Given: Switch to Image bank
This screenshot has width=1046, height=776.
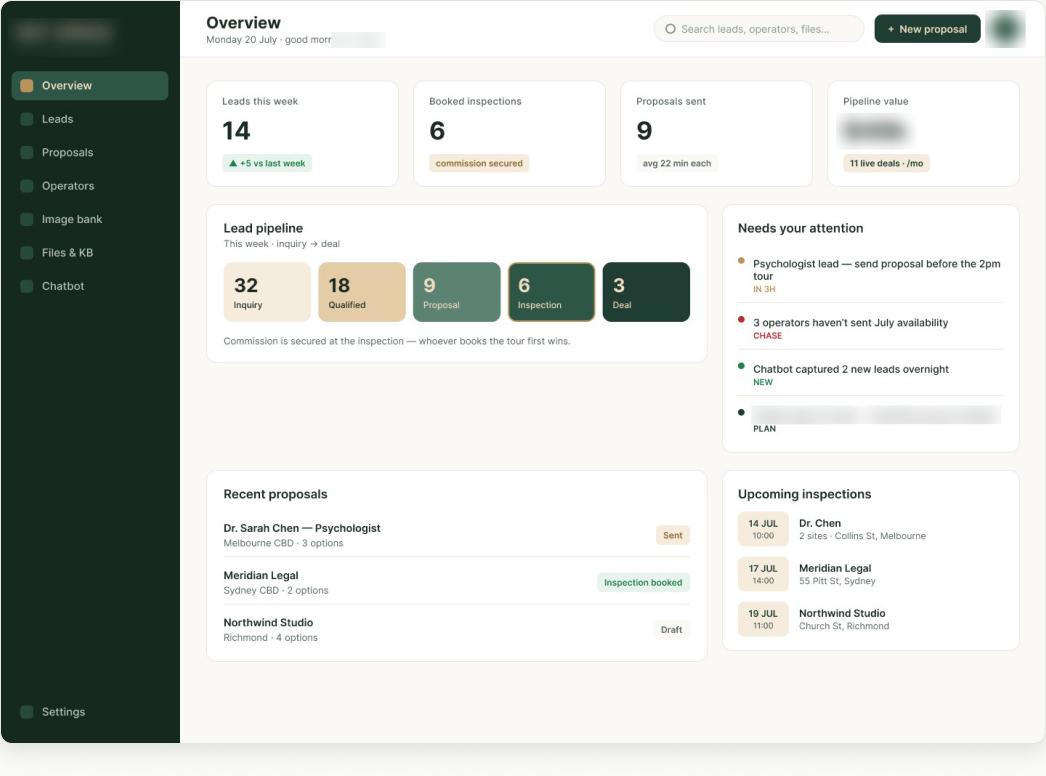Looking at the screenshot, I should point(90,219).
